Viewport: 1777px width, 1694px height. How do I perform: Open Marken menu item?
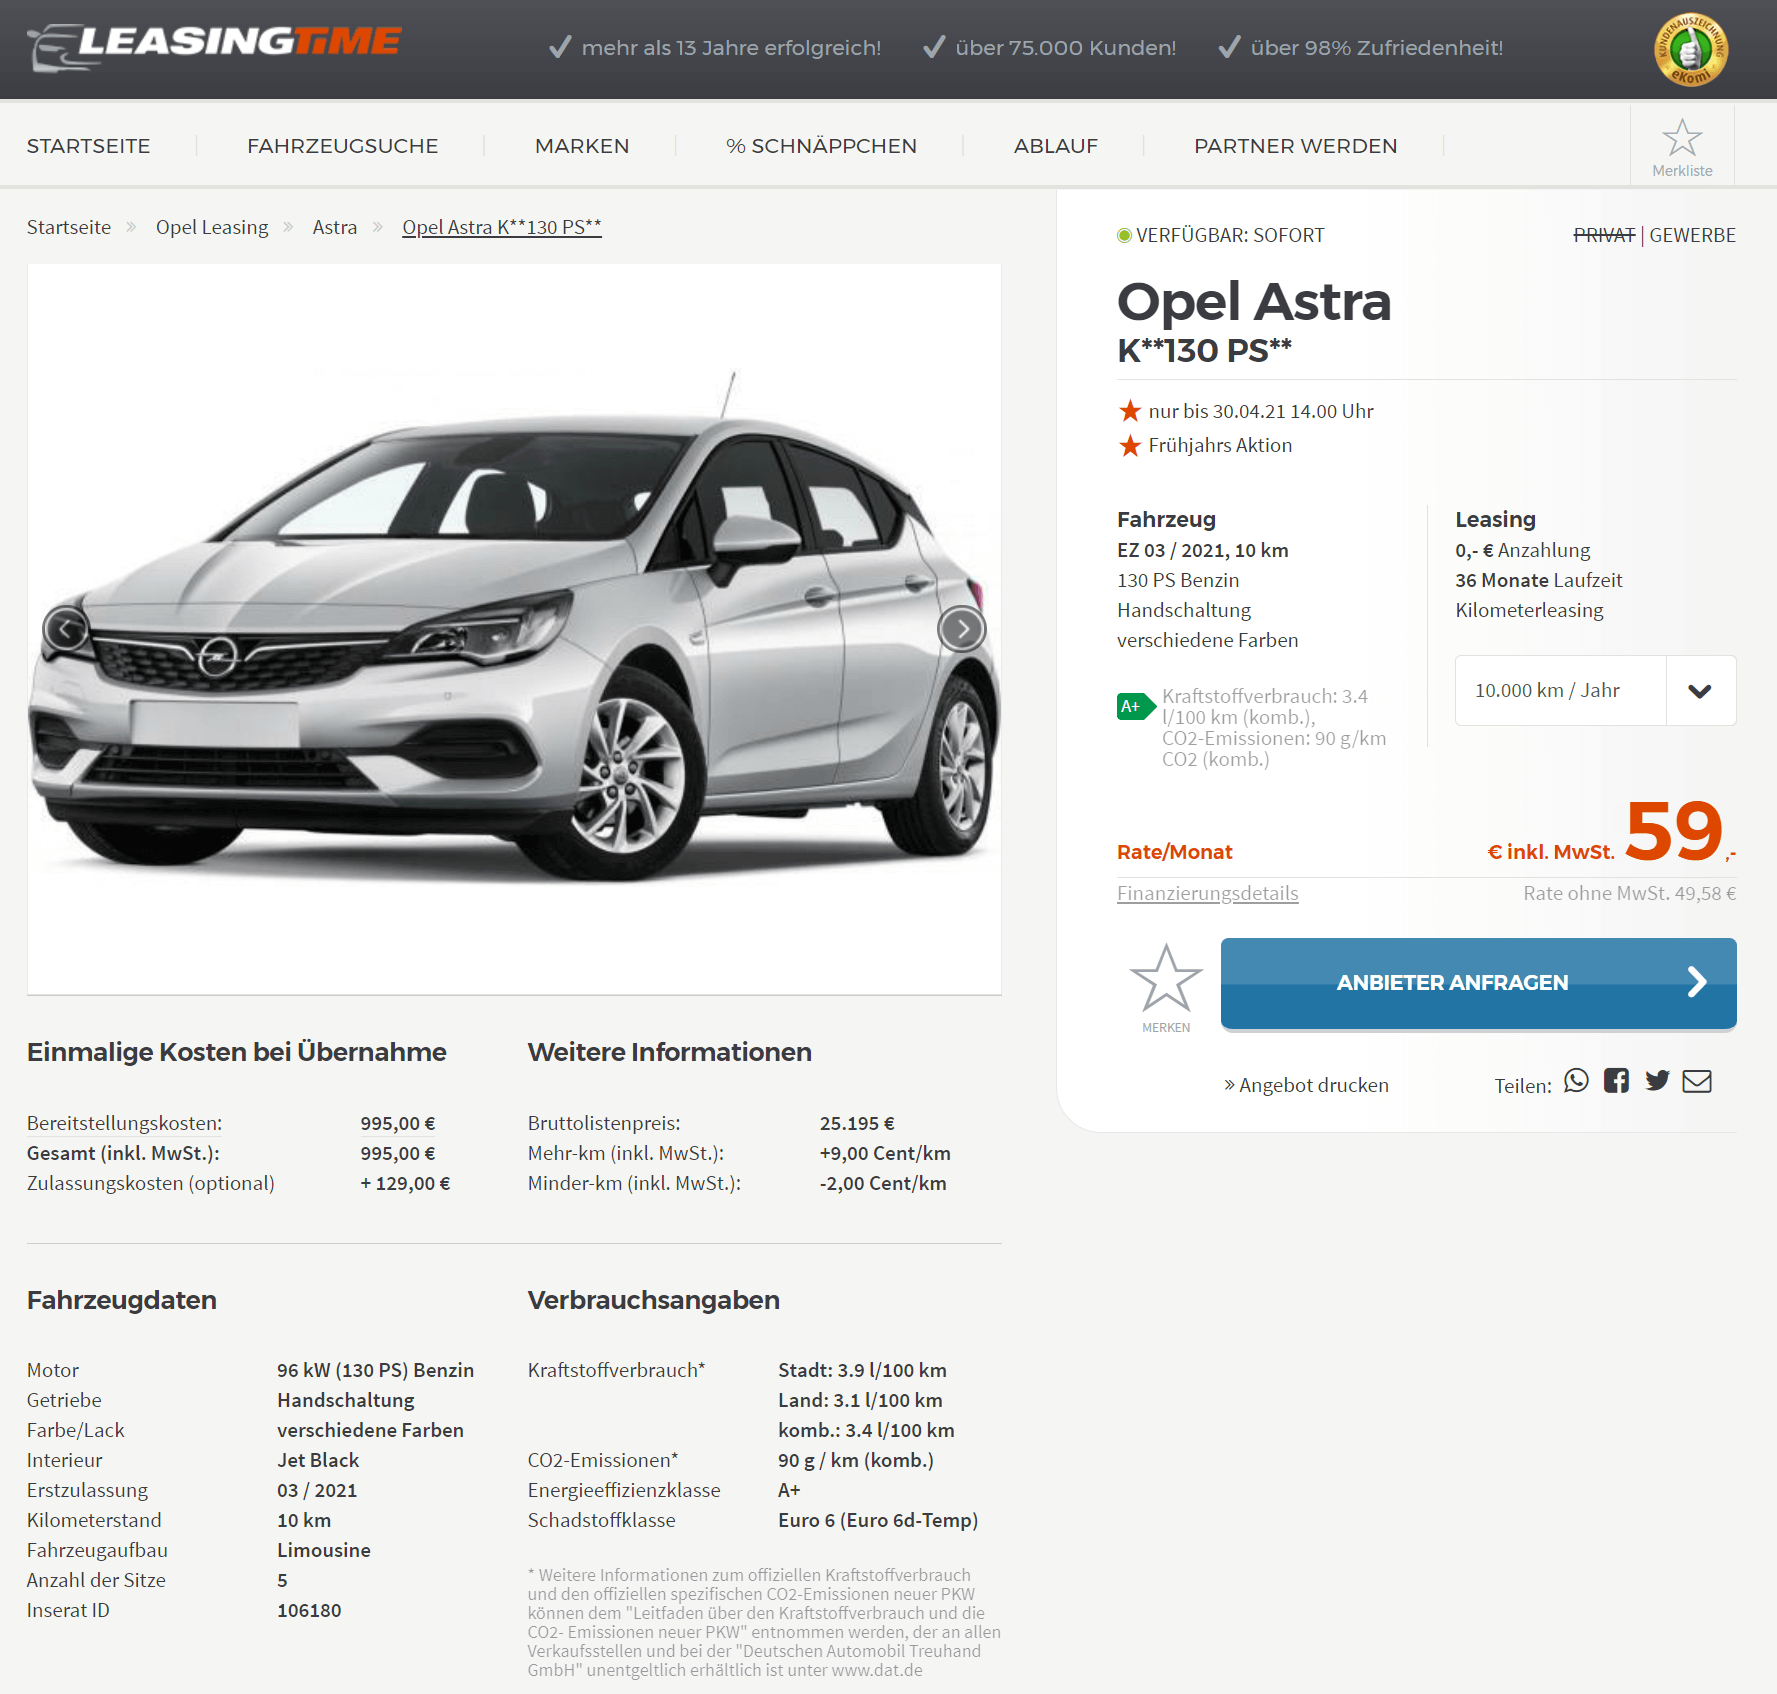click(582, 146)
